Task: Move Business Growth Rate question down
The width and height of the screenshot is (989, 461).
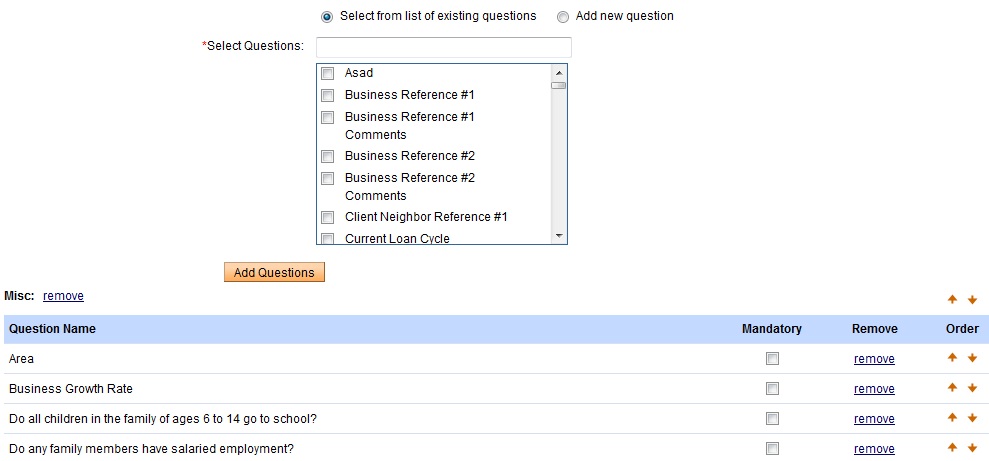Action: point(972,388)
